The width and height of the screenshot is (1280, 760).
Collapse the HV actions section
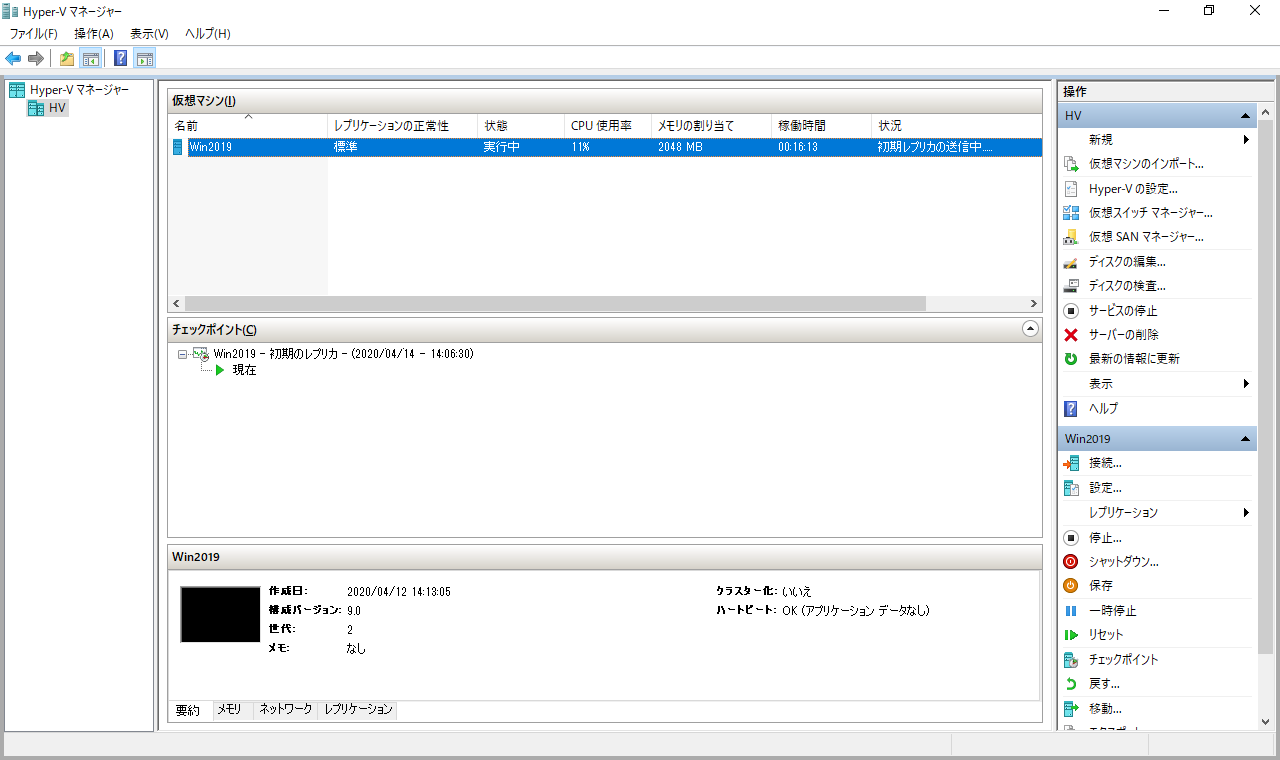(x=1245, y=116)
